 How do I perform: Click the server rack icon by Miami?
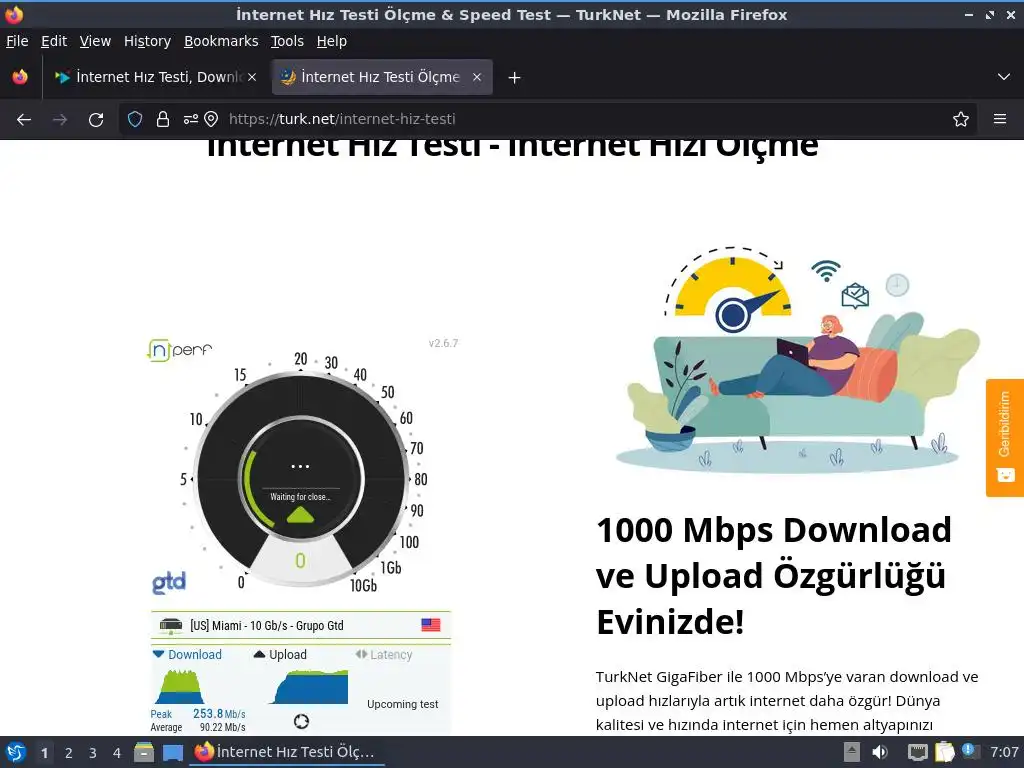171,626
